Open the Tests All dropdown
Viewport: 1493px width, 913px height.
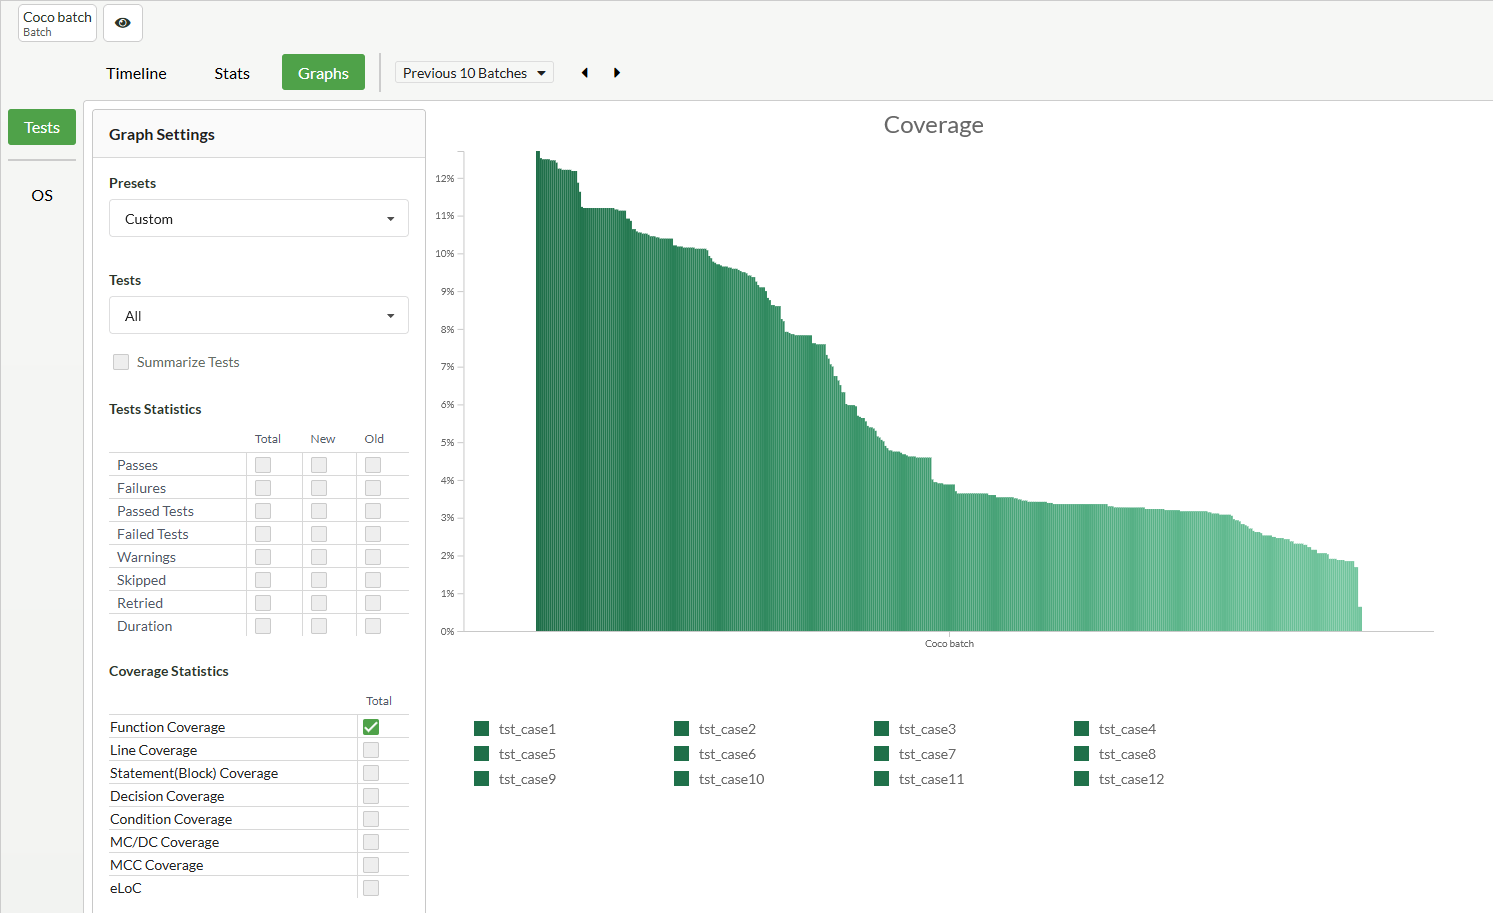(258, 316)
